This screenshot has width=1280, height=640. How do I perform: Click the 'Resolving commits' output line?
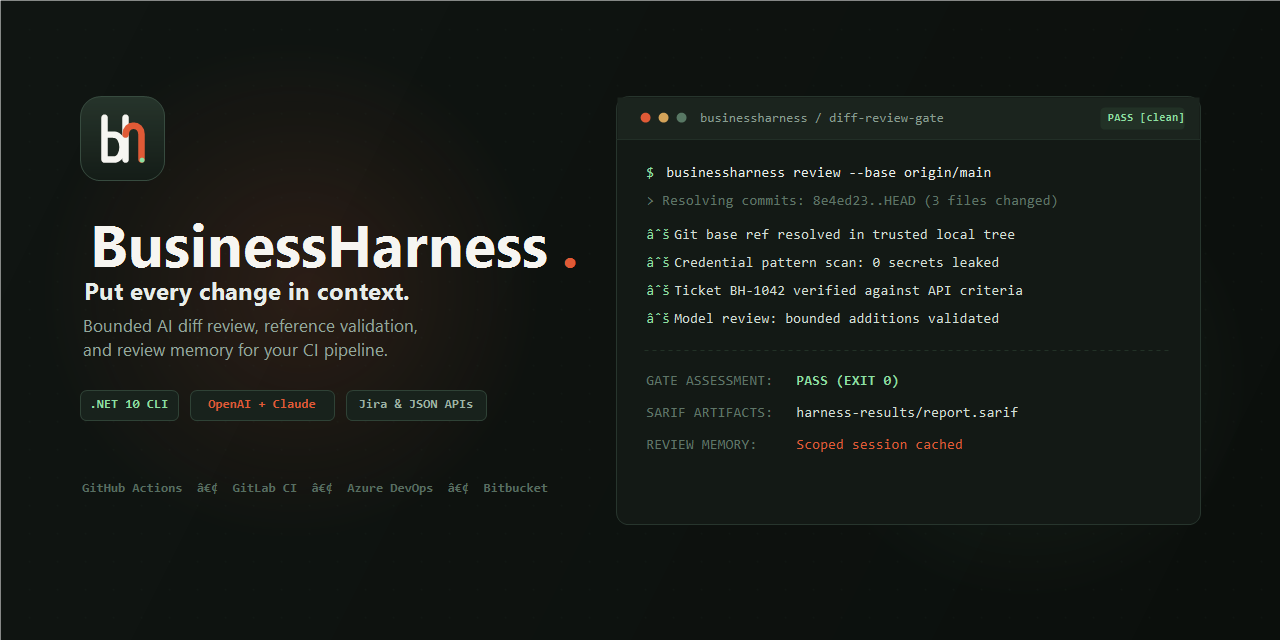(x=852, y=201)
